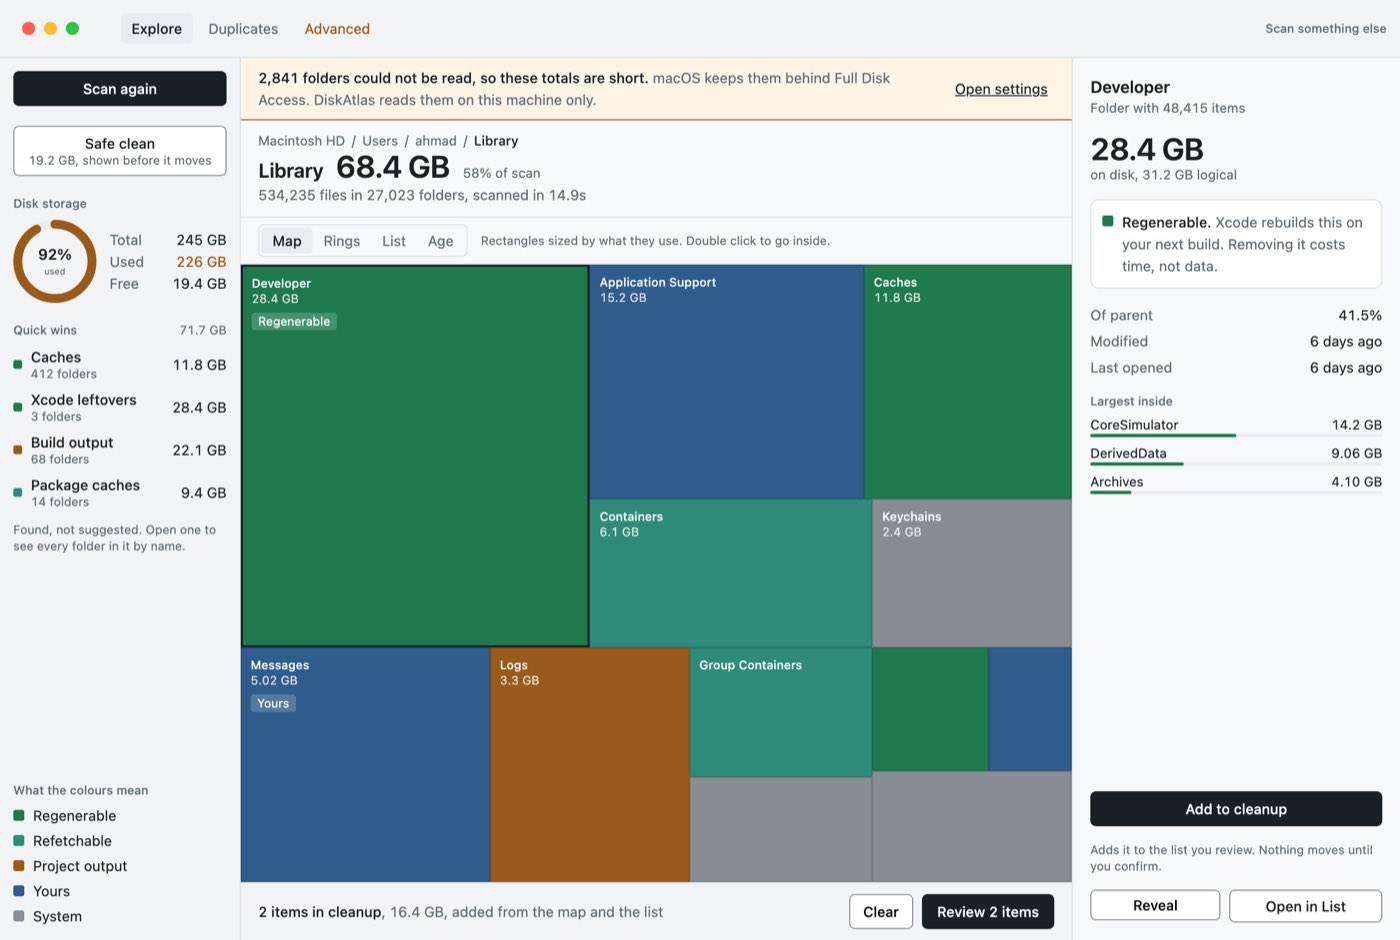Viewport: 1400px width, 940px height.
Task: Open the Advanced tab
Action: 337,29
